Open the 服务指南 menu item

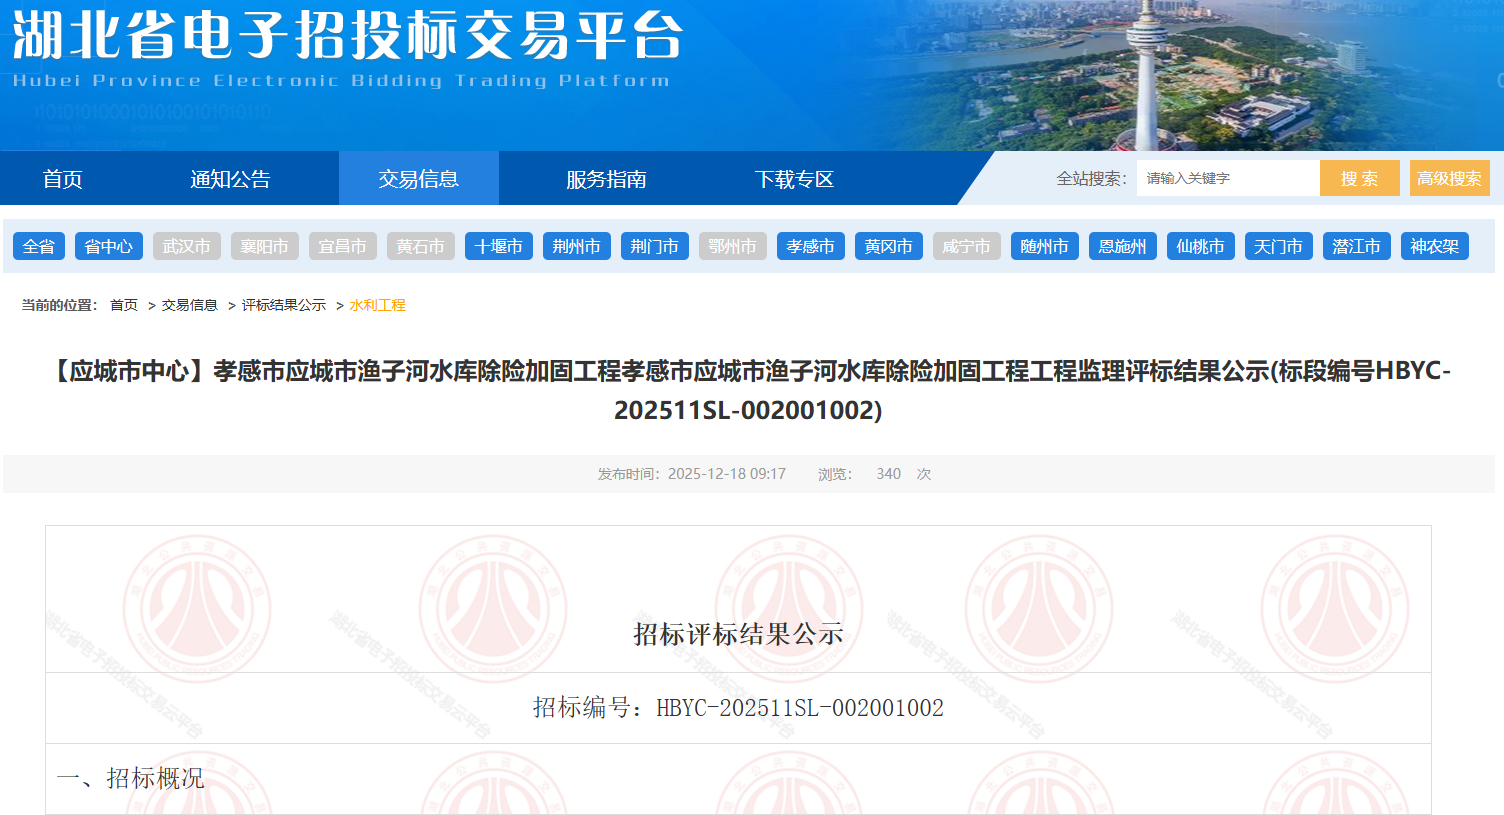pos(606,179)
